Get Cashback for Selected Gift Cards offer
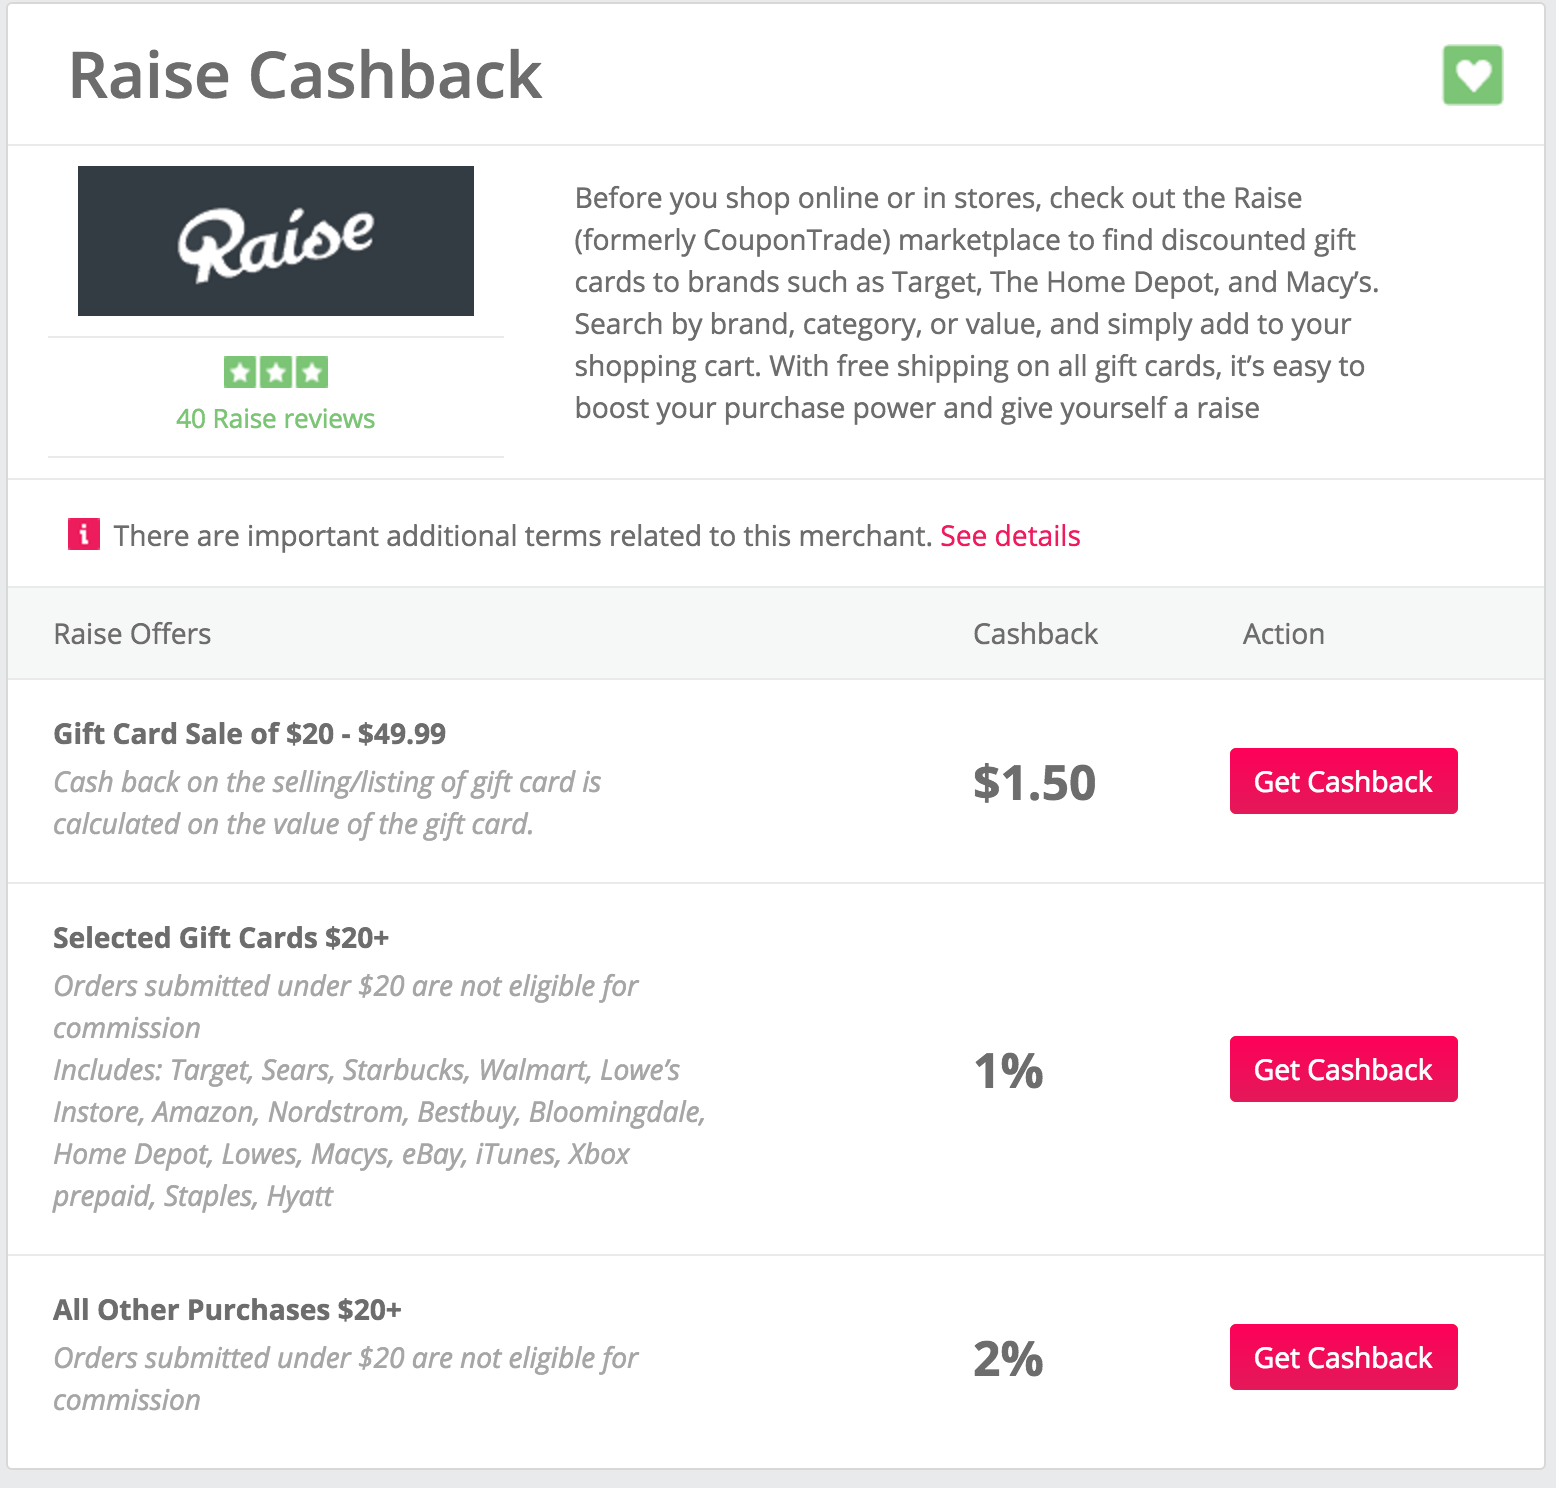The image size is (1556, 1488). (1343, 1069)
